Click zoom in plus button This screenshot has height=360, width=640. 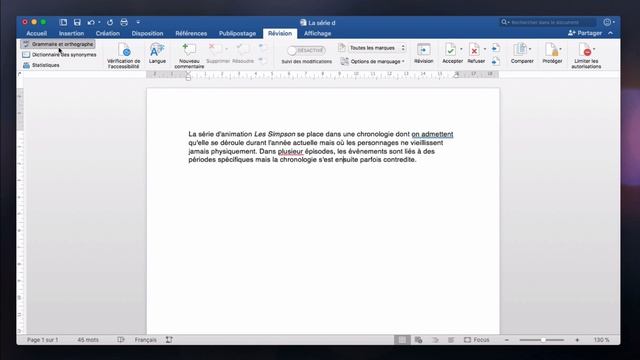[x=577, y=340]
